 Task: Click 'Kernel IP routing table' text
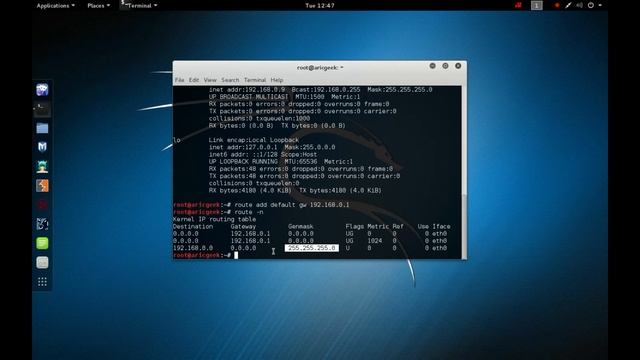(214, 219)
